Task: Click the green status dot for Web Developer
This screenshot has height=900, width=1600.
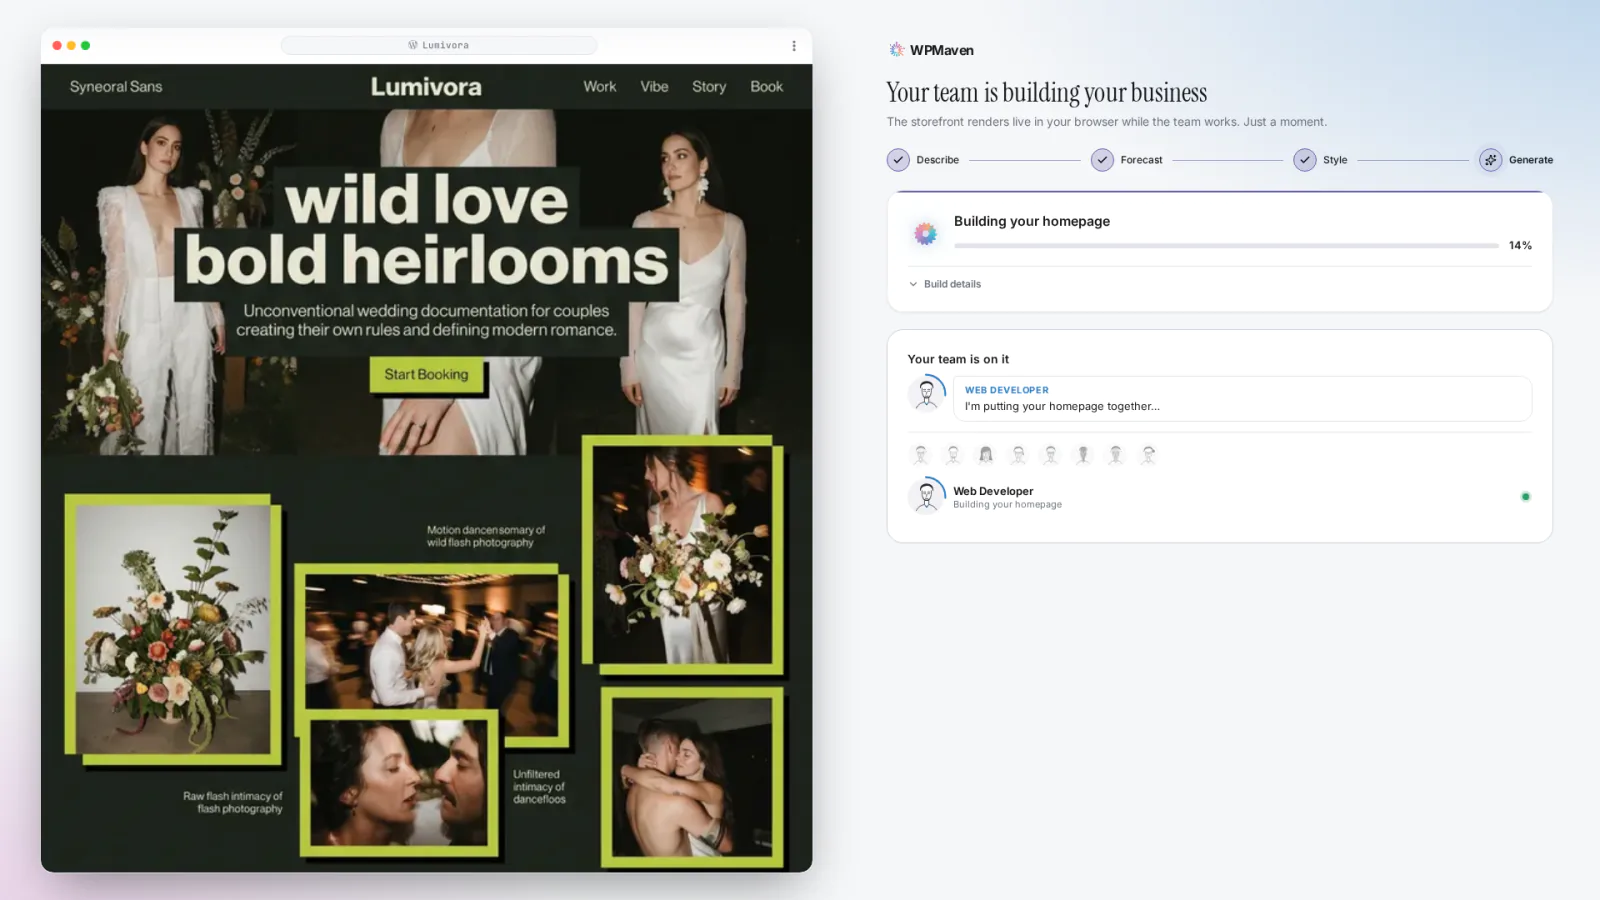Action: (1525, 497)
